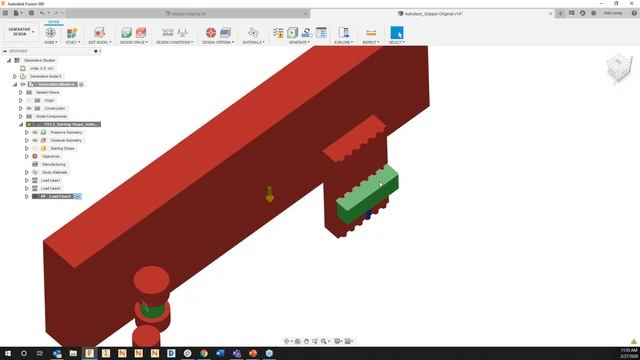The width and height of the screenshot is (640, 360).
Task: Open the Study Materials tool
Action: [253, 33]
